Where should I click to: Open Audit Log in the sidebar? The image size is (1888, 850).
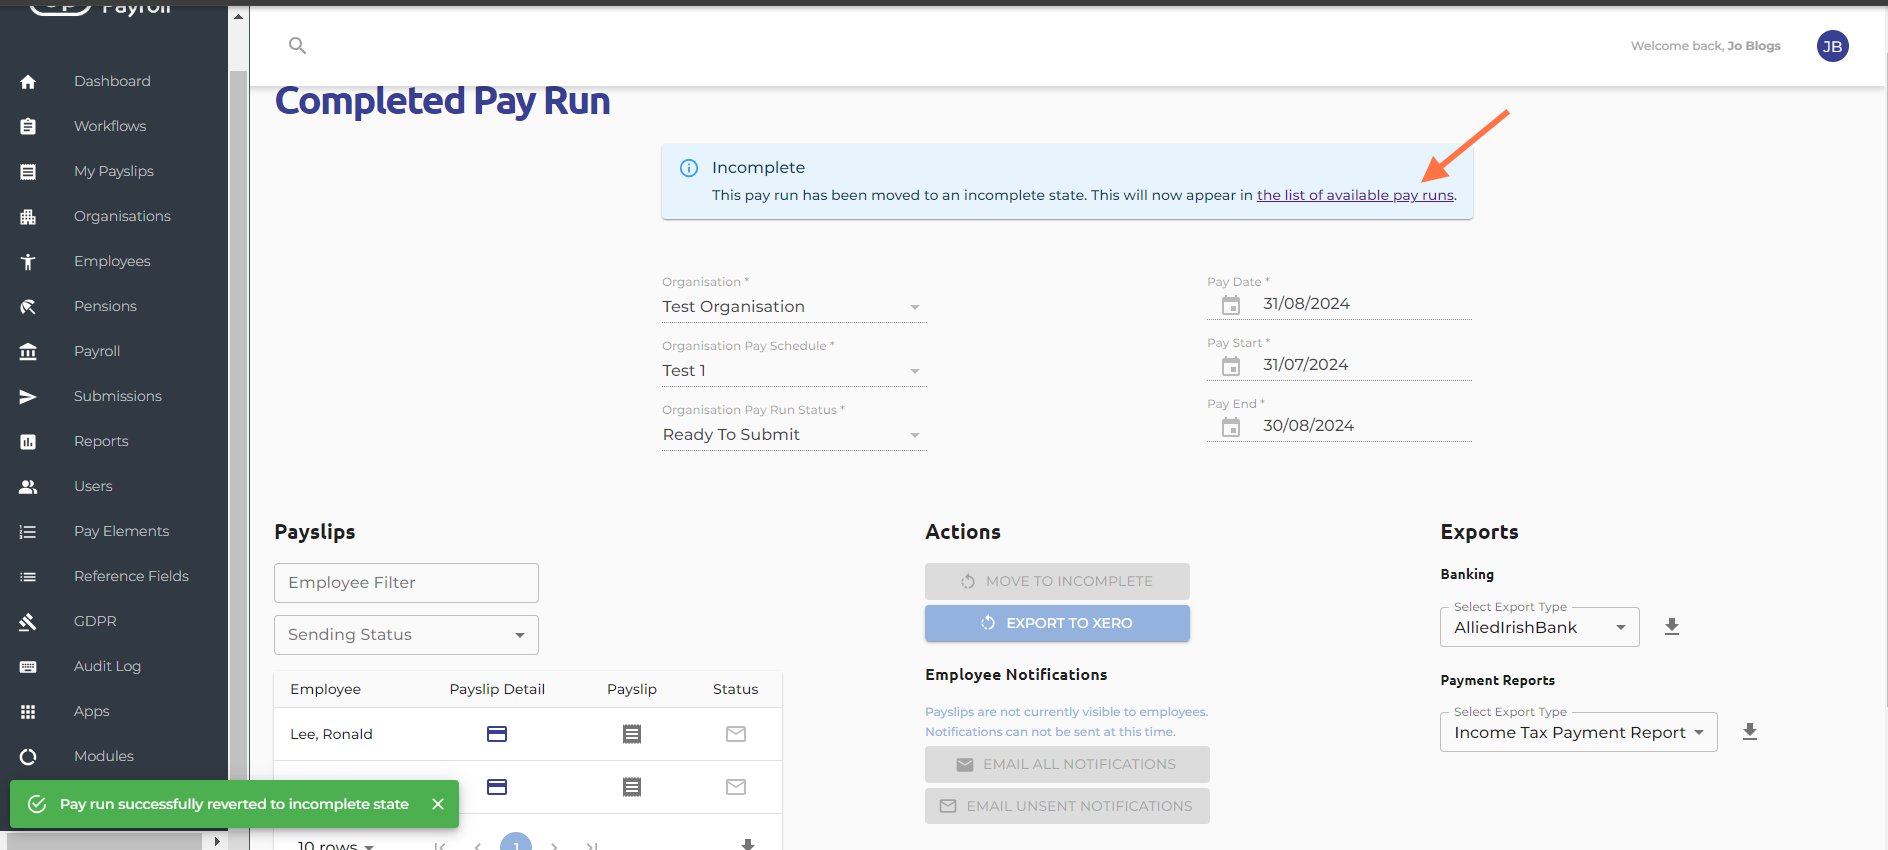tap(107, 666)
